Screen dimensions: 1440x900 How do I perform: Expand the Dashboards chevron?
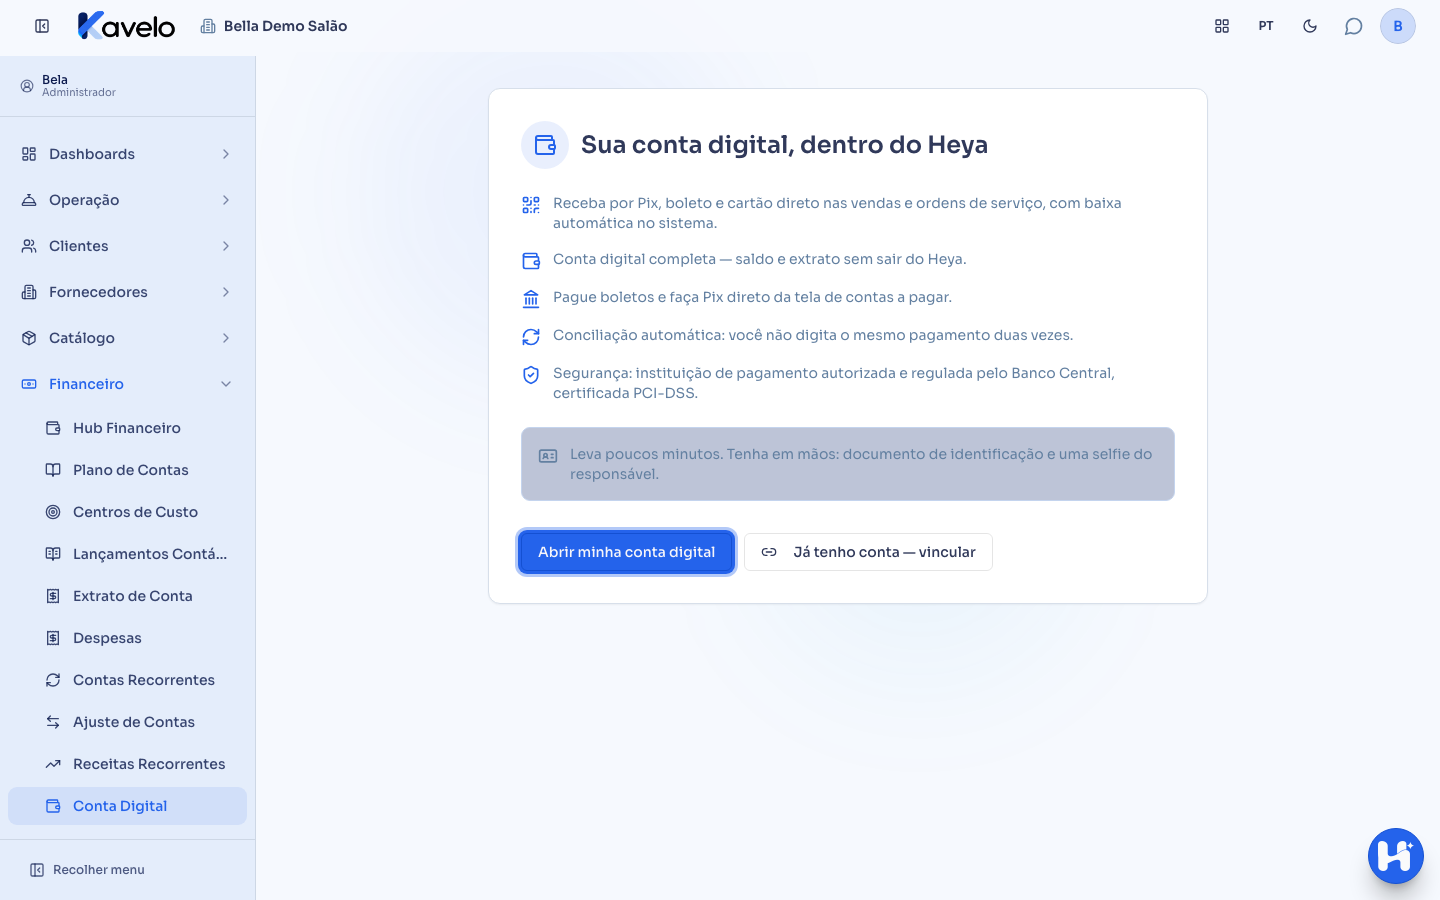pos(226,154)
